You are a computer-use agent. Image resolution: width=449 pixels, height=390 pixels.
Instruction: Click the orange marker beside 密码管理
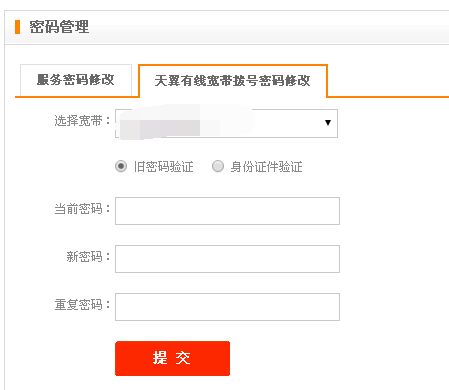click(x=17, y=27)
